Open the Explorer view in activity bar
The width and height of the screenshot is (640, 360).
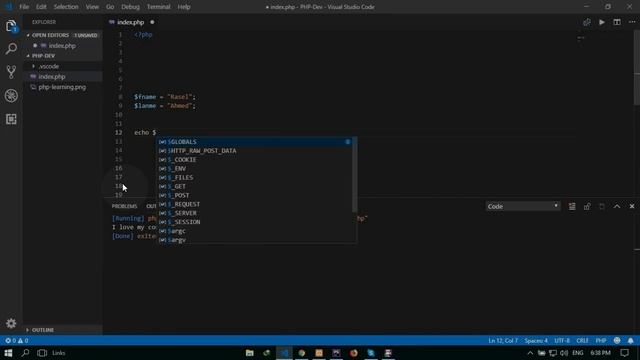point(11,26)
